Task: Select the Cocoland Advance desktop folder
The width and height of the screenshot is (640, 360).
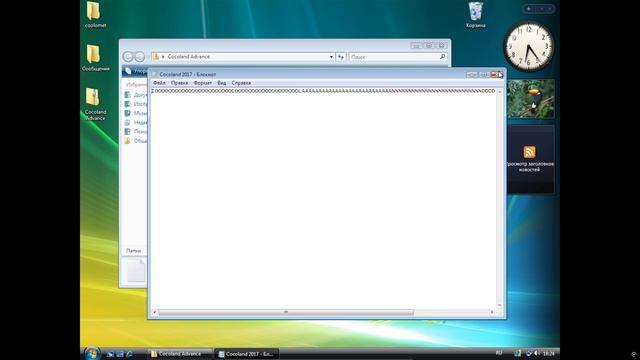Action: (x=95, y=104)
